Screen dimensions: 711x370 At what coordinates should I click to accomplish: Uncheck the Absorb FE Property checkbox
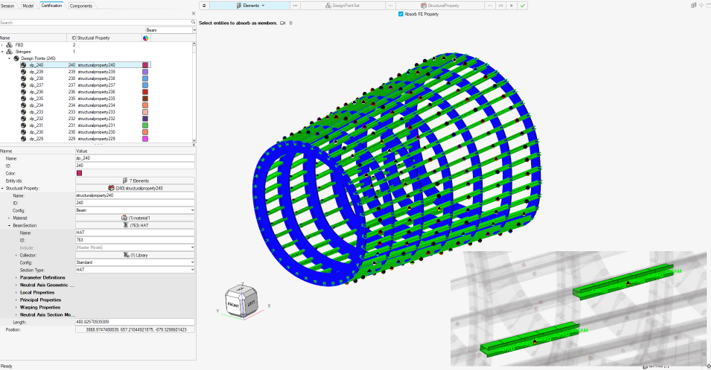(400, 14)
